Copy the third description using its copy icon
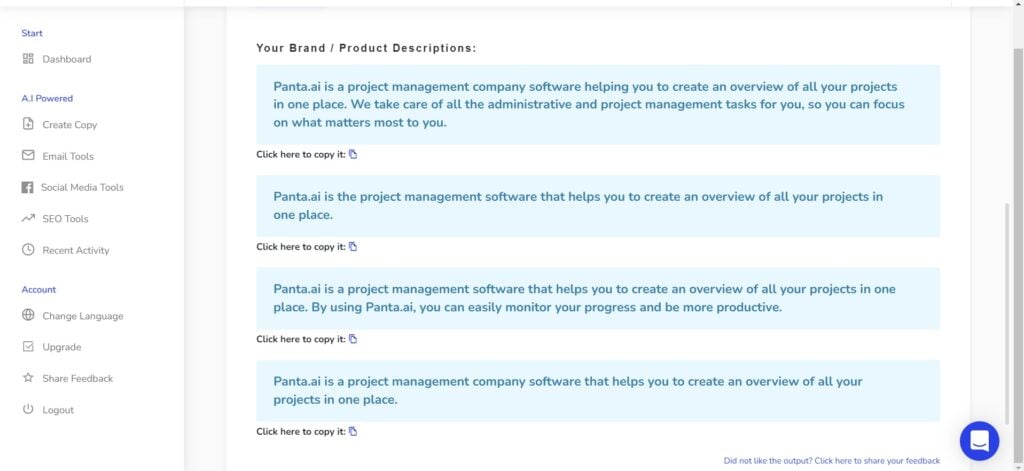 [353, 339]
